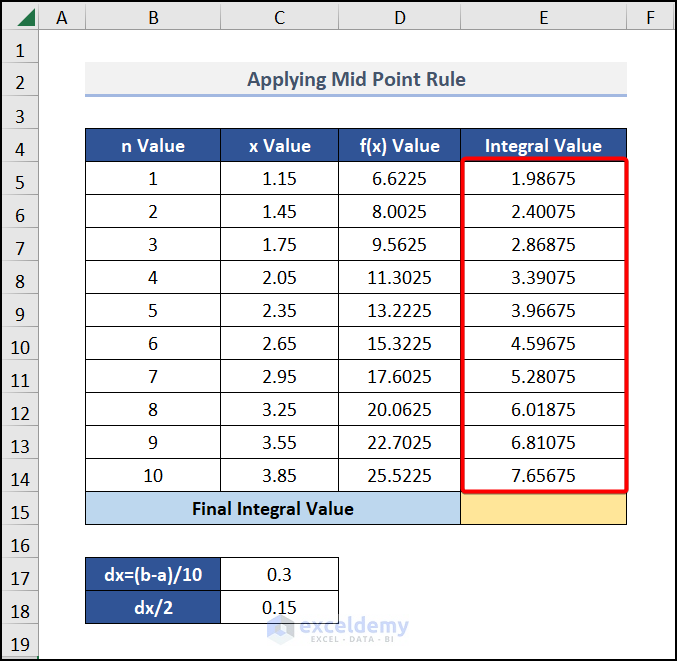Select column E header

[x=543, y=18]
